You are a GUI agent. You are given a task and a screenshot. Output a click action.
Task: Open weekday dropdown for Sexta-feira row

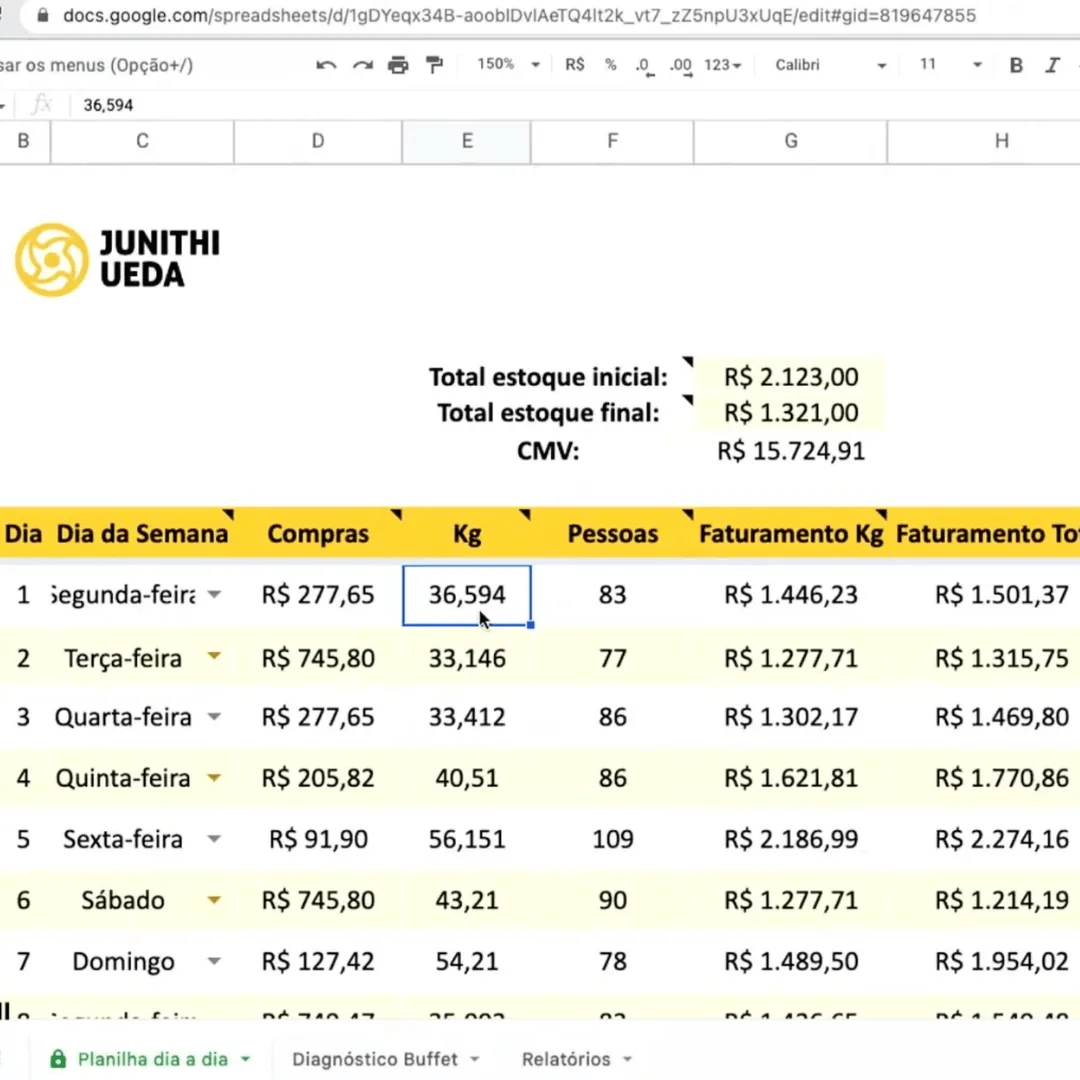coord(214,839)
